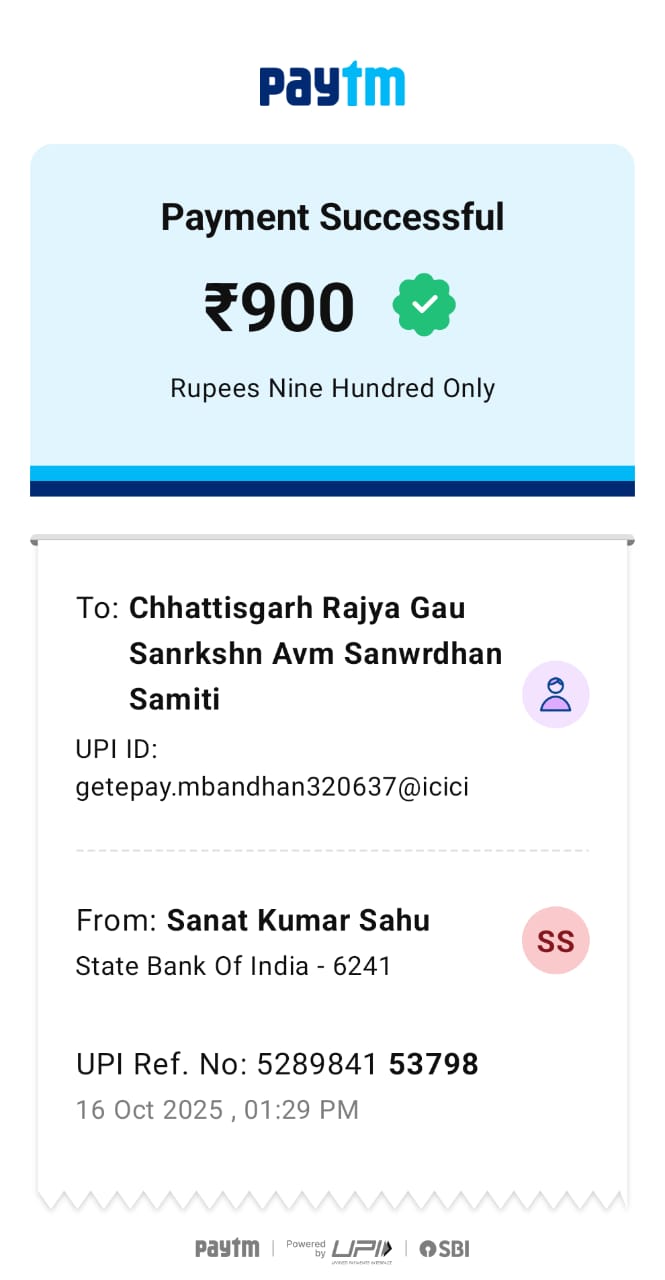Tap the SS sender avatar
The image size is (665, 1280).
[x=555, y=940]
